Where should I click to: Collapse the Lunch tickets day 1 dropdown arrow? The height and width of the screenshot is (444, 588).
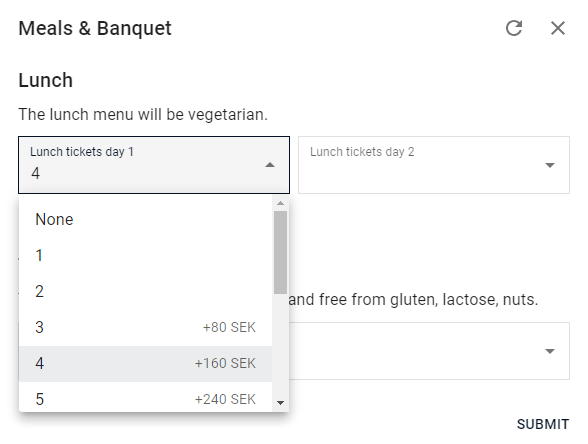point(270,165)
